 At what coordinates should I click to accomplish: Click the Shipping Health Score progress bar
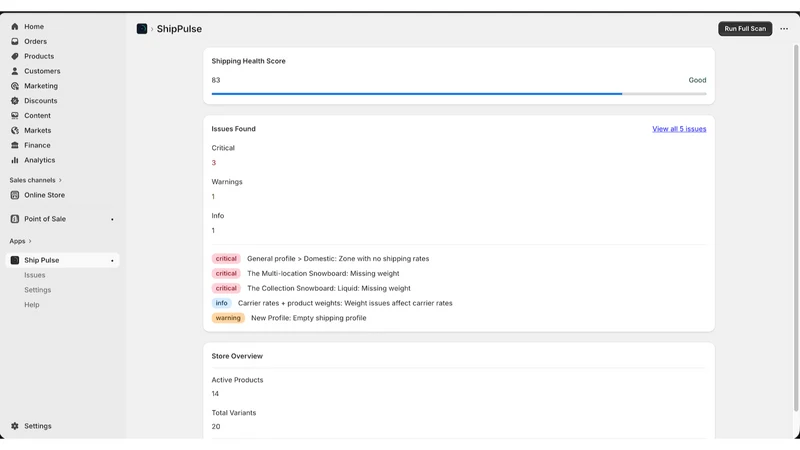[459, 94]
